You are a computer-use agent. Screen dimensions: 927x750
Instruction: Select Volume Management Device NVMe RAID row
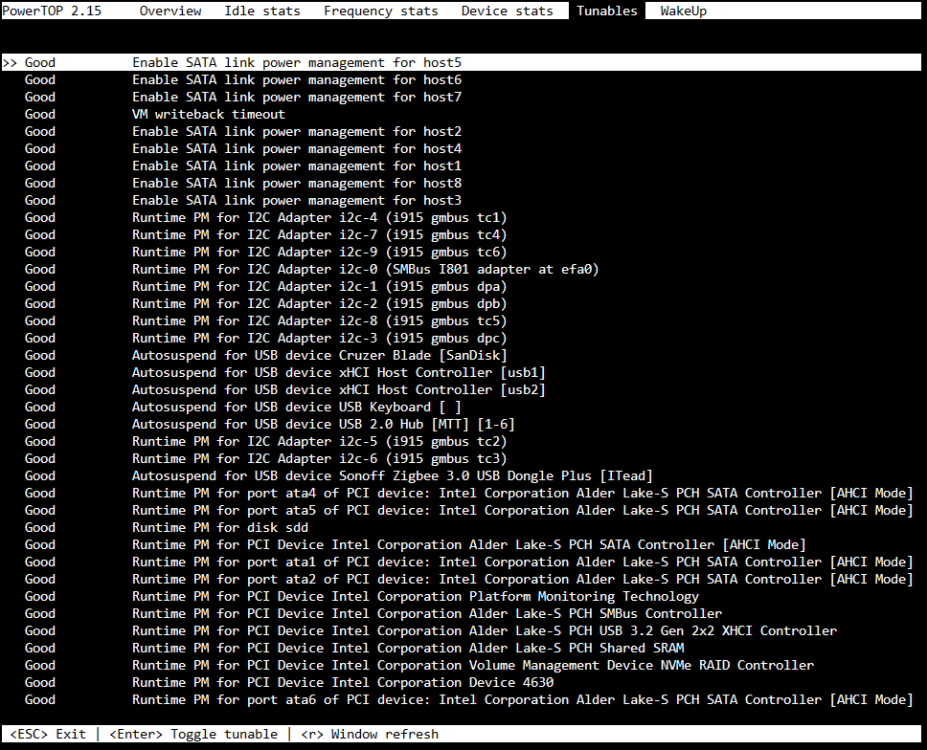[x=461, y=665]
